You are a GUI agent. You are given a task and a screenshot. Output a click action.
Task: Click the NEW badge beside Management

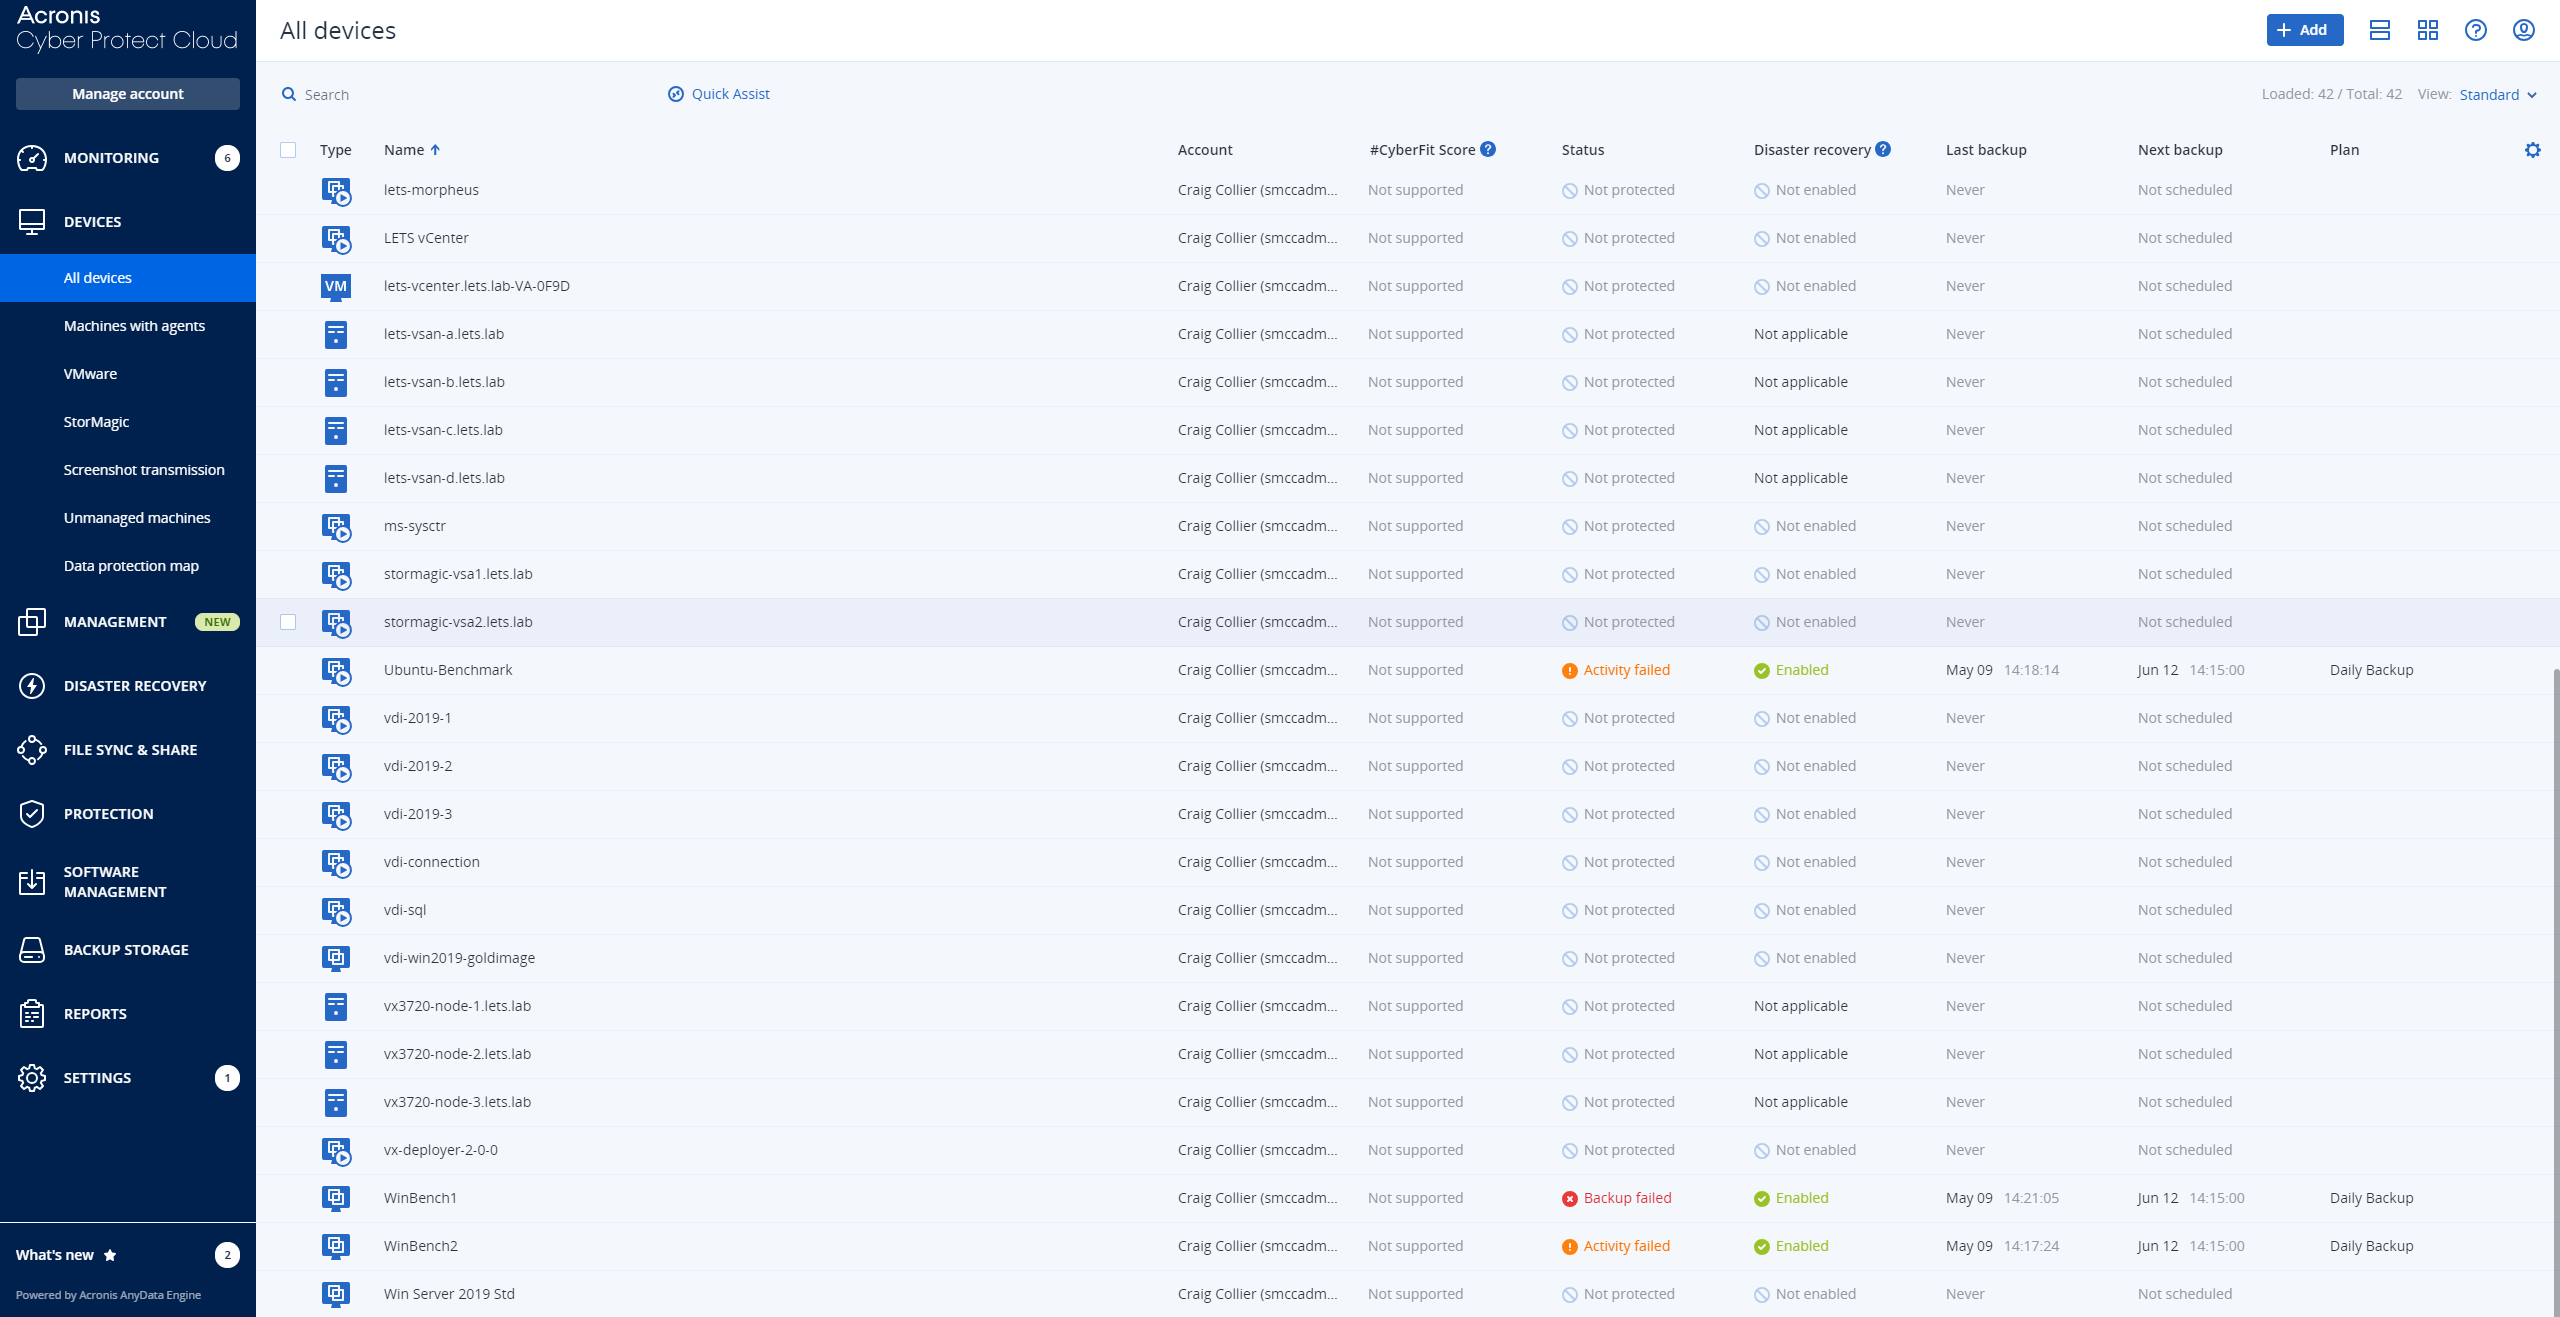pos(217,622)
